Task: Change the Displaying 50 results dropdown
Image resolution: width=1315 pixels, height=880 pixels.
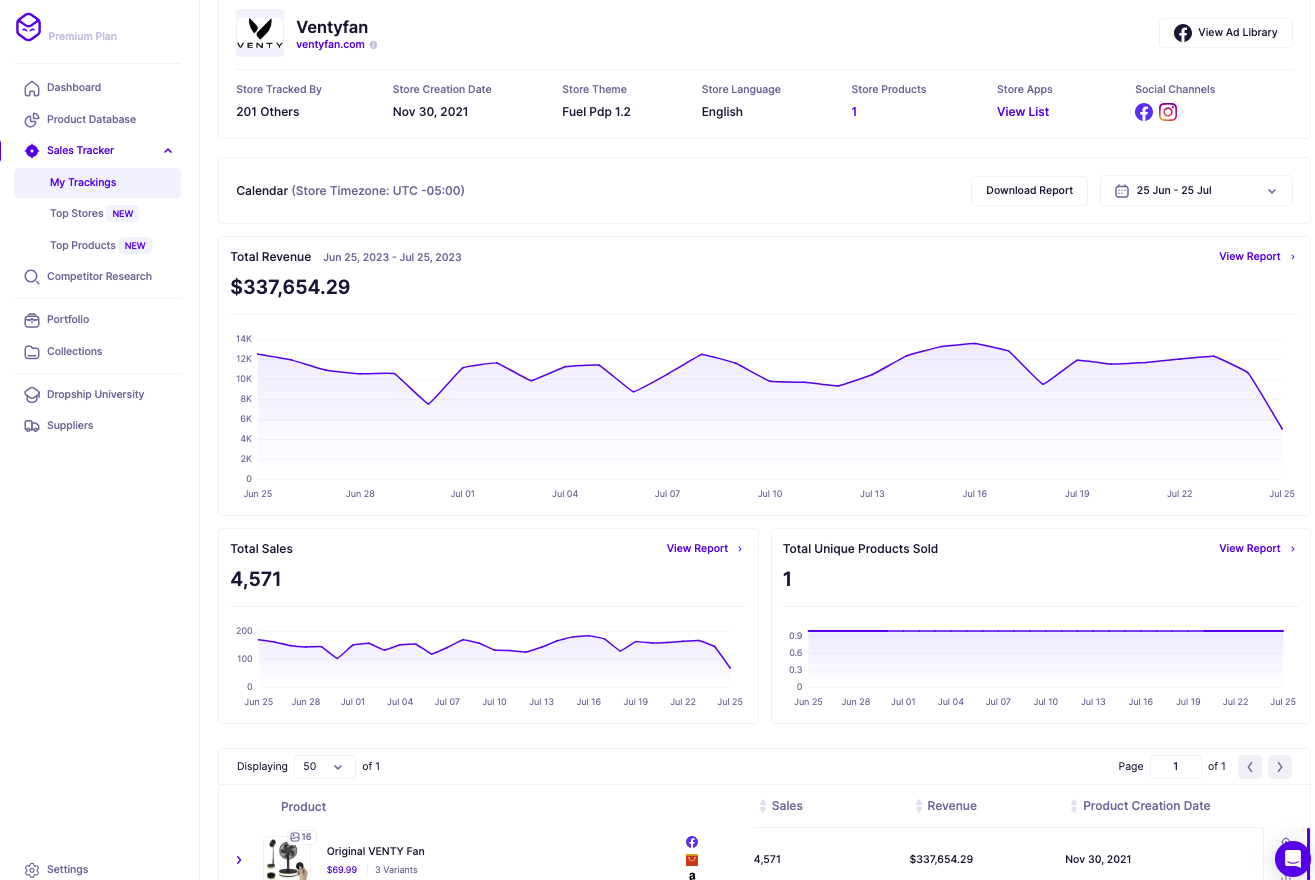Action: pyautogui.click(x=324, y=766)
